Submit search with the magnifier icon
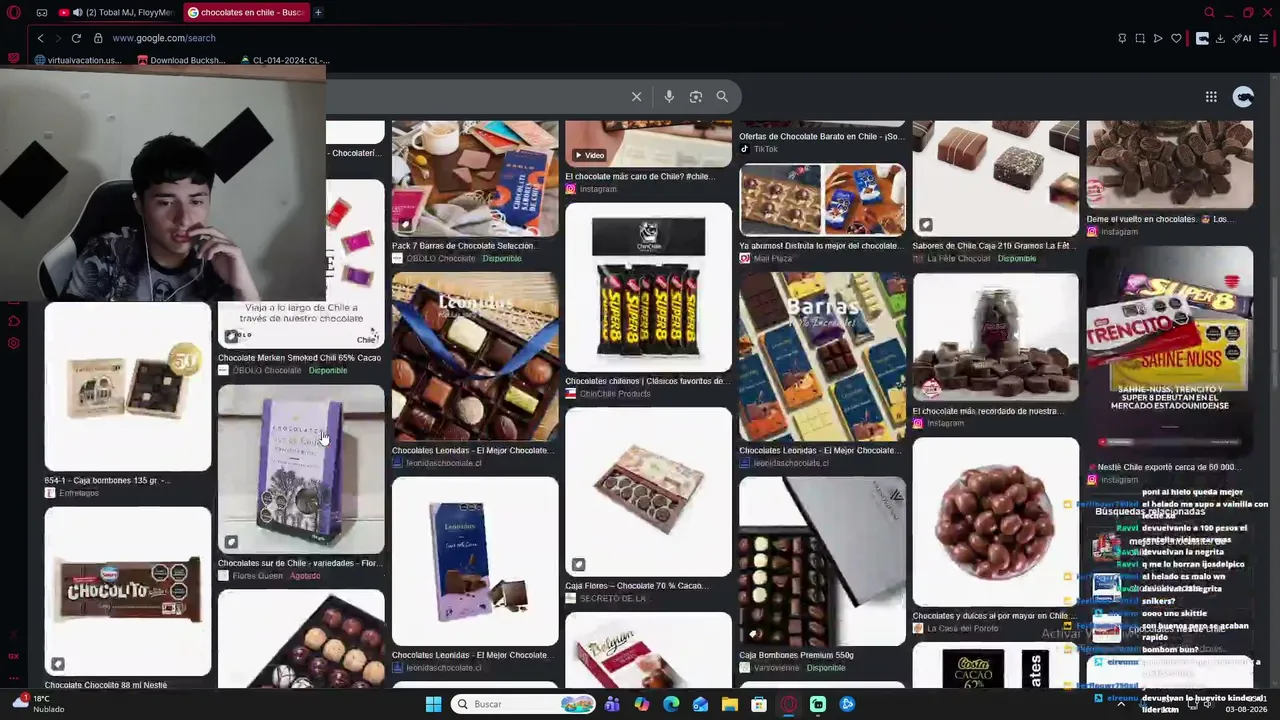 (722, 96)
